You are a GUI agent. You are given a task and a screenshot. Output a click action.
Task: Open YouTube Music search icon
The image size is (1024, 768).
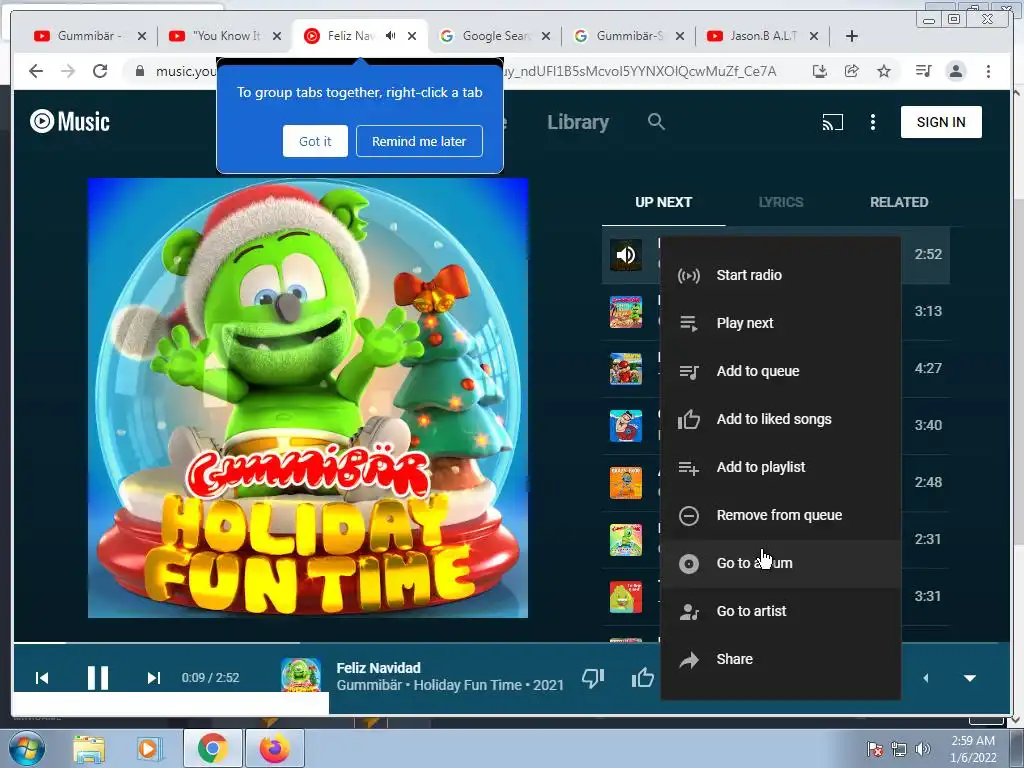[x=656, y=121]
